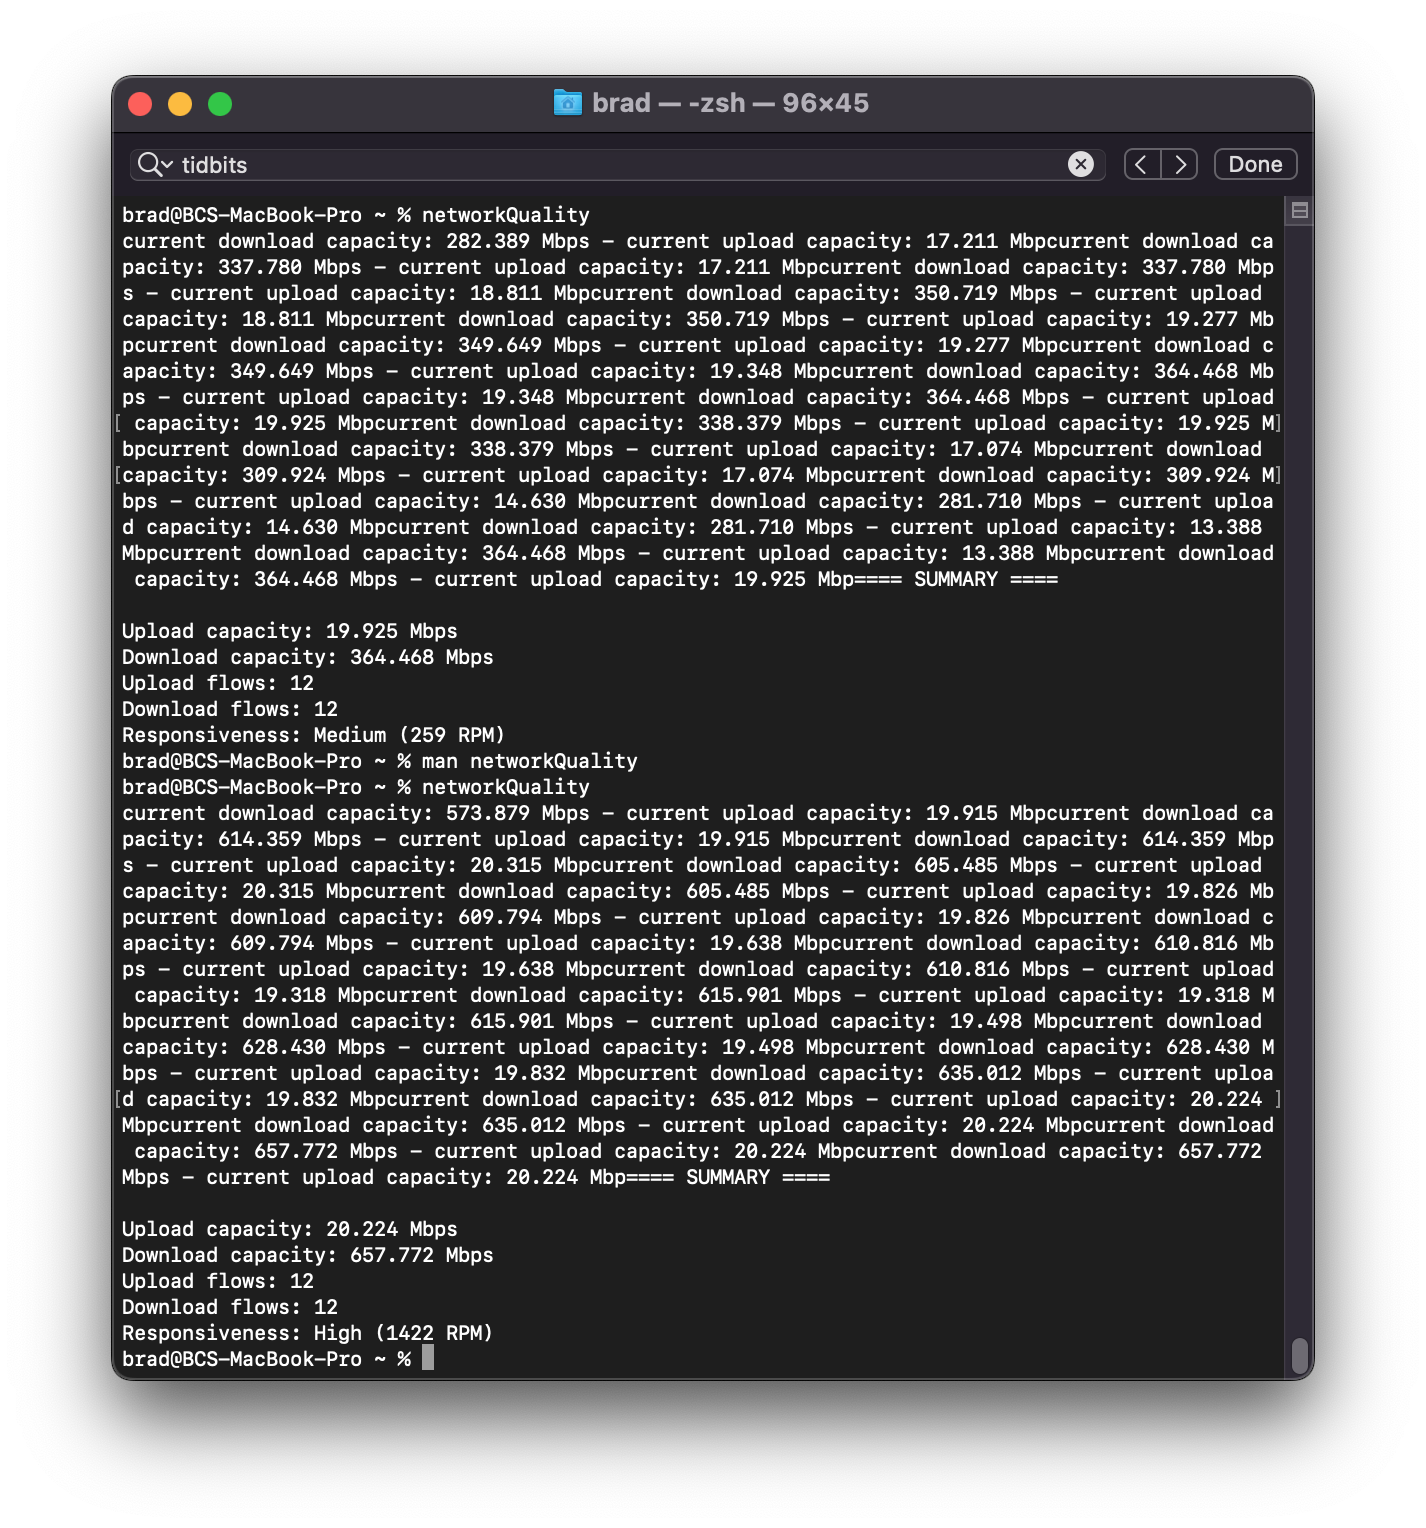Jump to next search match arrow
The width and height of the screenshot is (1426, 1528).
tap(1180, 164)
